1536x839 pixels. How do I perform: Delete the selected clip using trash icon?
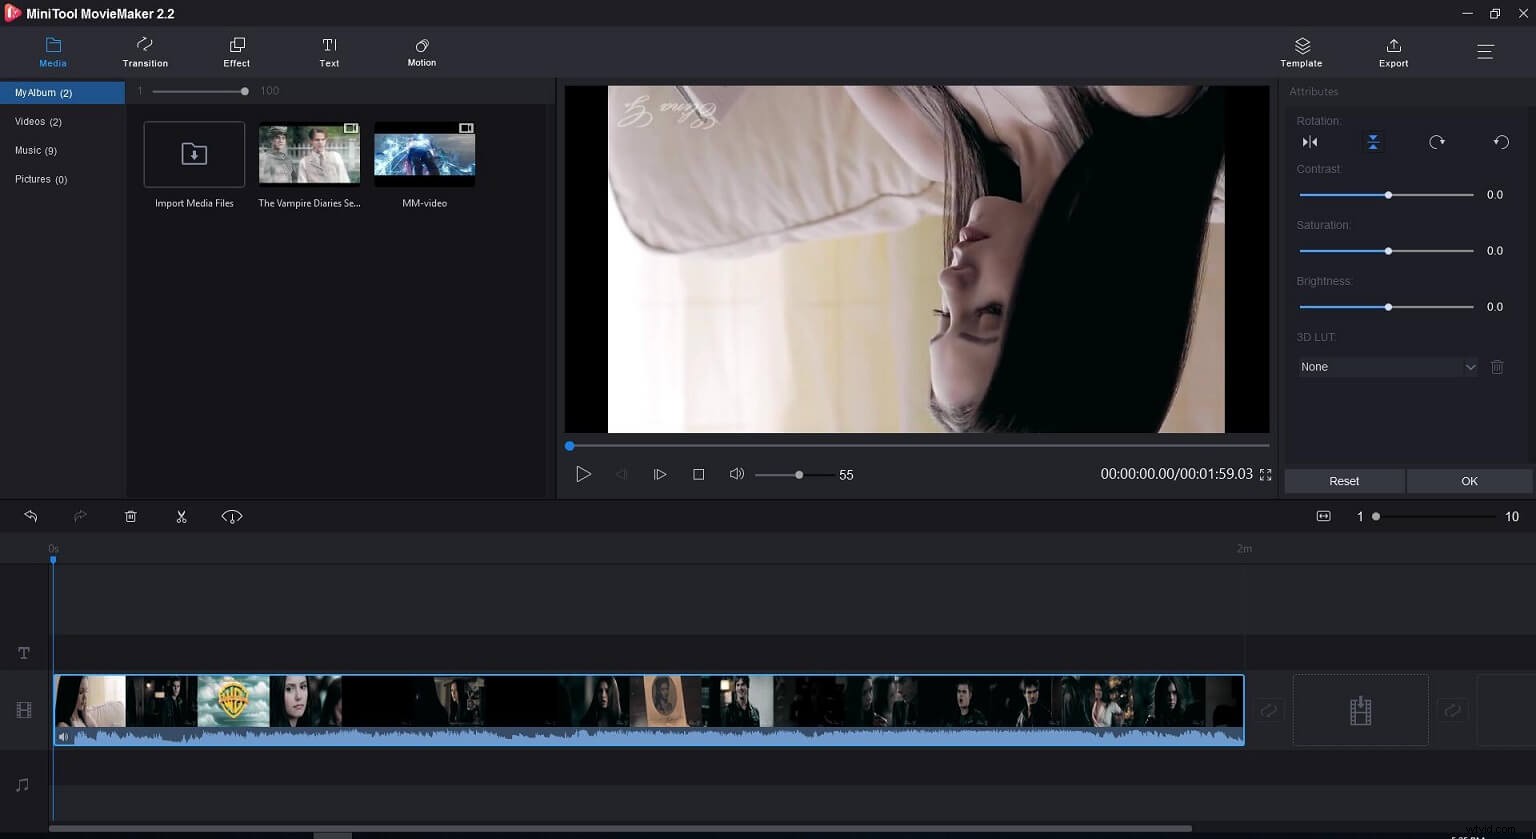(x=130, y=516)
